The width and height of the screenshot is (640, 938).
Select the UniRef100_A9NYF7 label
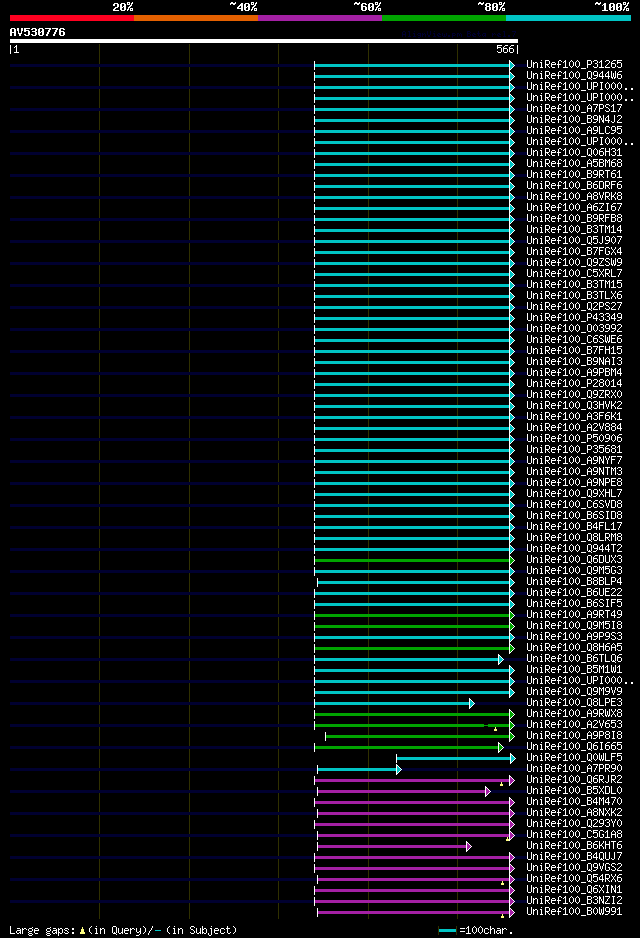pyautogui.click(x=574, y=461)
